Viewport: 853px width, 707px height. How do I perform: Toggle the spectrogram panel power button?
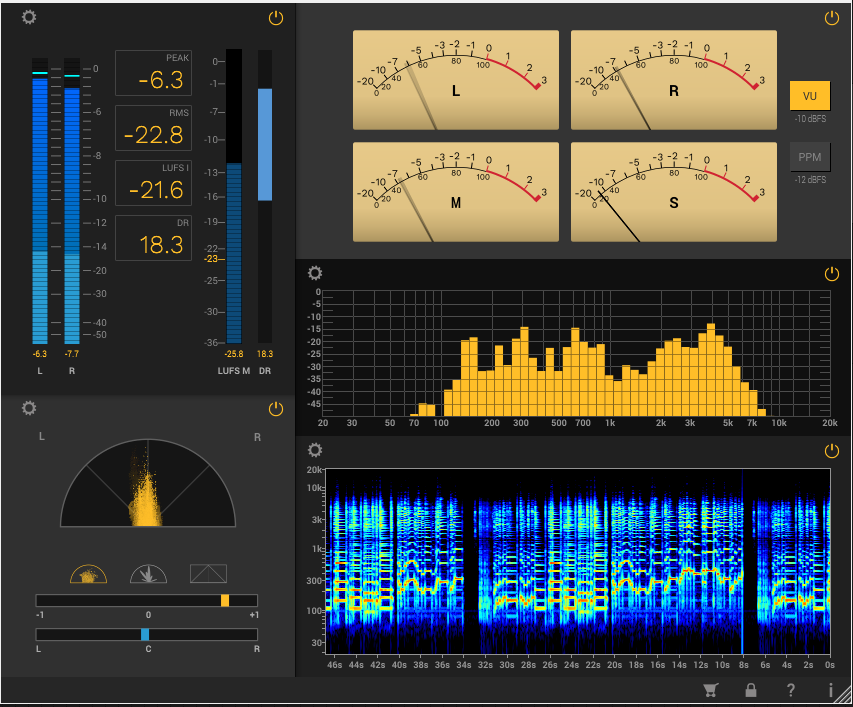pos(831,451)
